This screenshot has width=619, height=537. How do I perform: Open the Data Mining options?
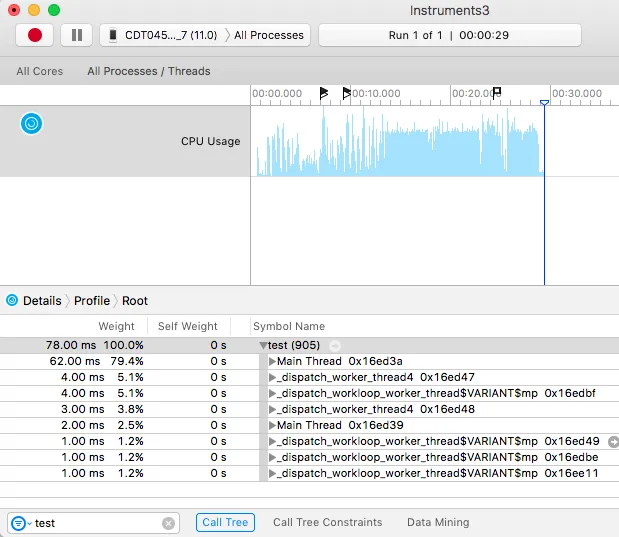click(438, 522)
